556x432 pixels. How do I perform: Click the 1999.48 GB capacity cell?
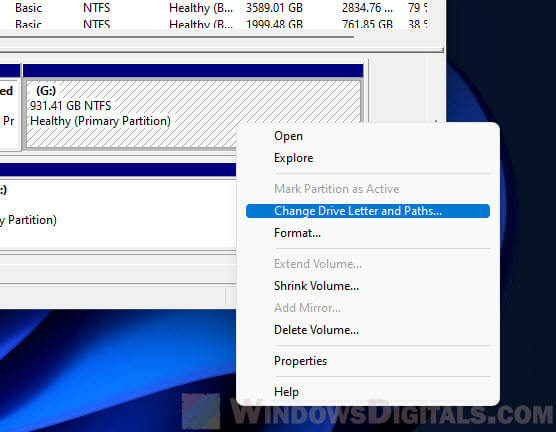pos(274,24)
